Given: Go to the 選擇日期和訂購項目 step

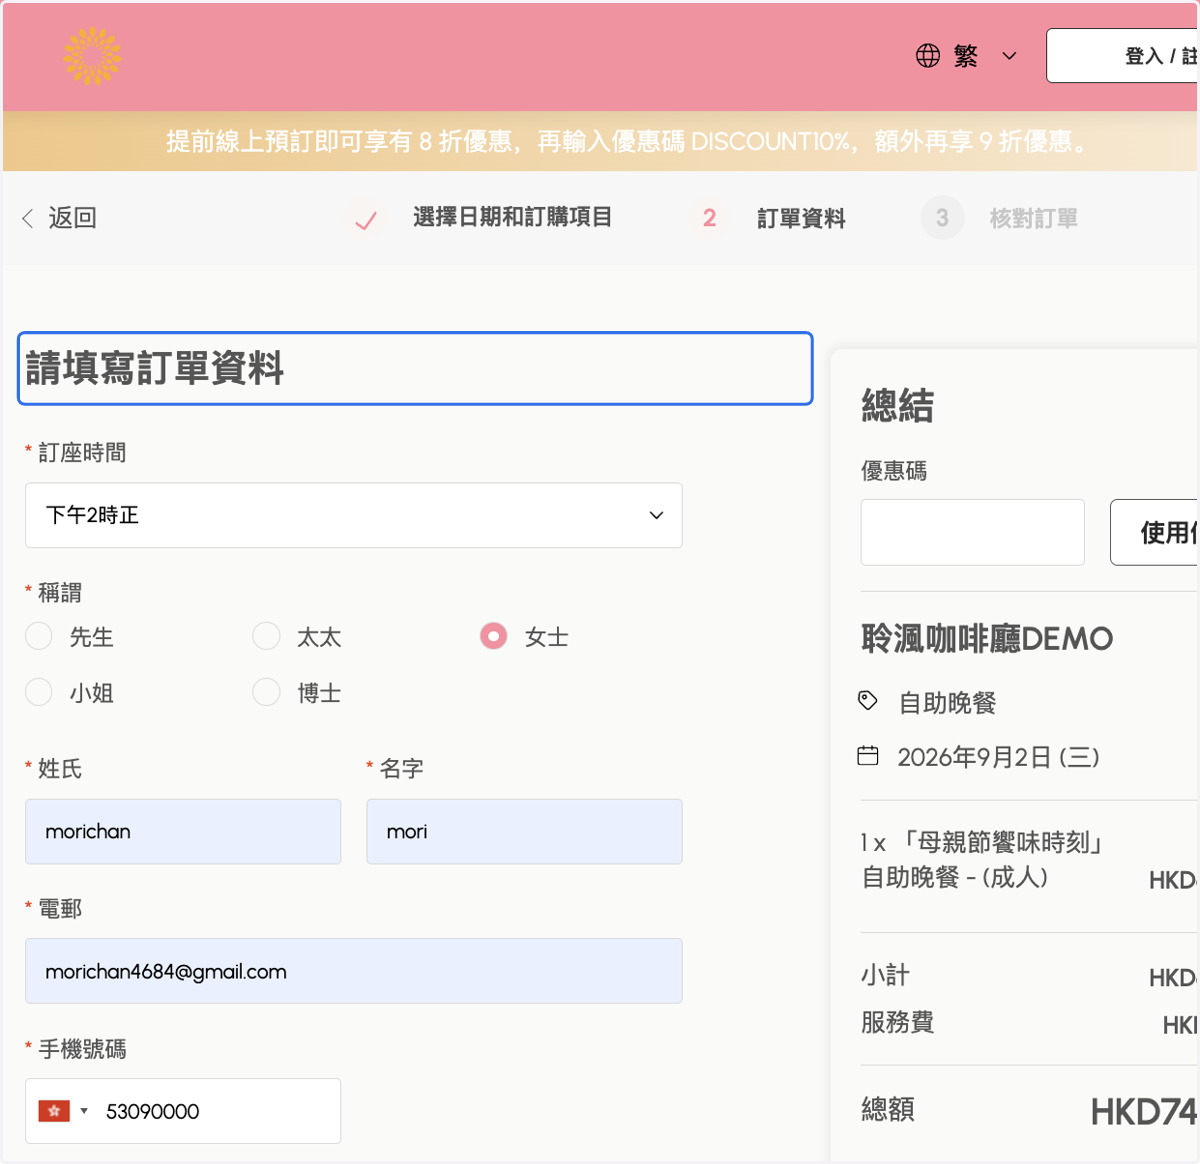Looking at the screenshot, I should point(512,217).
